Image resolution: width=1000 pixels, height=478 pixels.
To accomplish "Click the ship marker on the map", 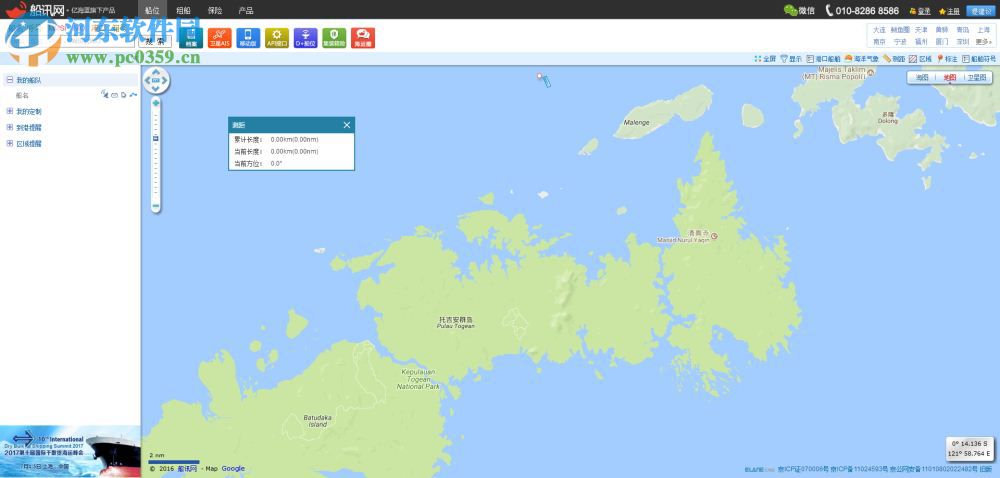I will [x=546, y=82].
